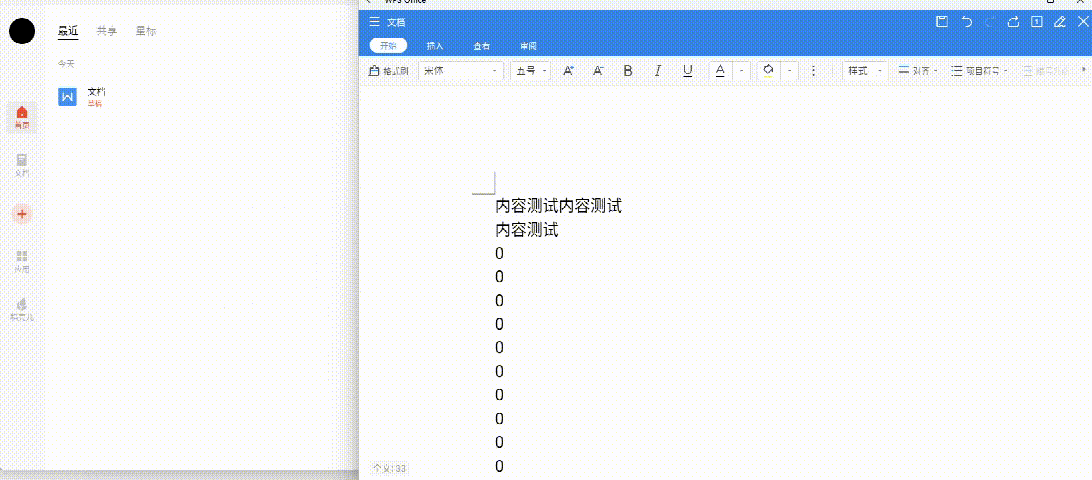The height and width of the screenshot is (480, 1092).
Task: Switch to the 插入 ribbon tab
Action: (x=435, y=46)
